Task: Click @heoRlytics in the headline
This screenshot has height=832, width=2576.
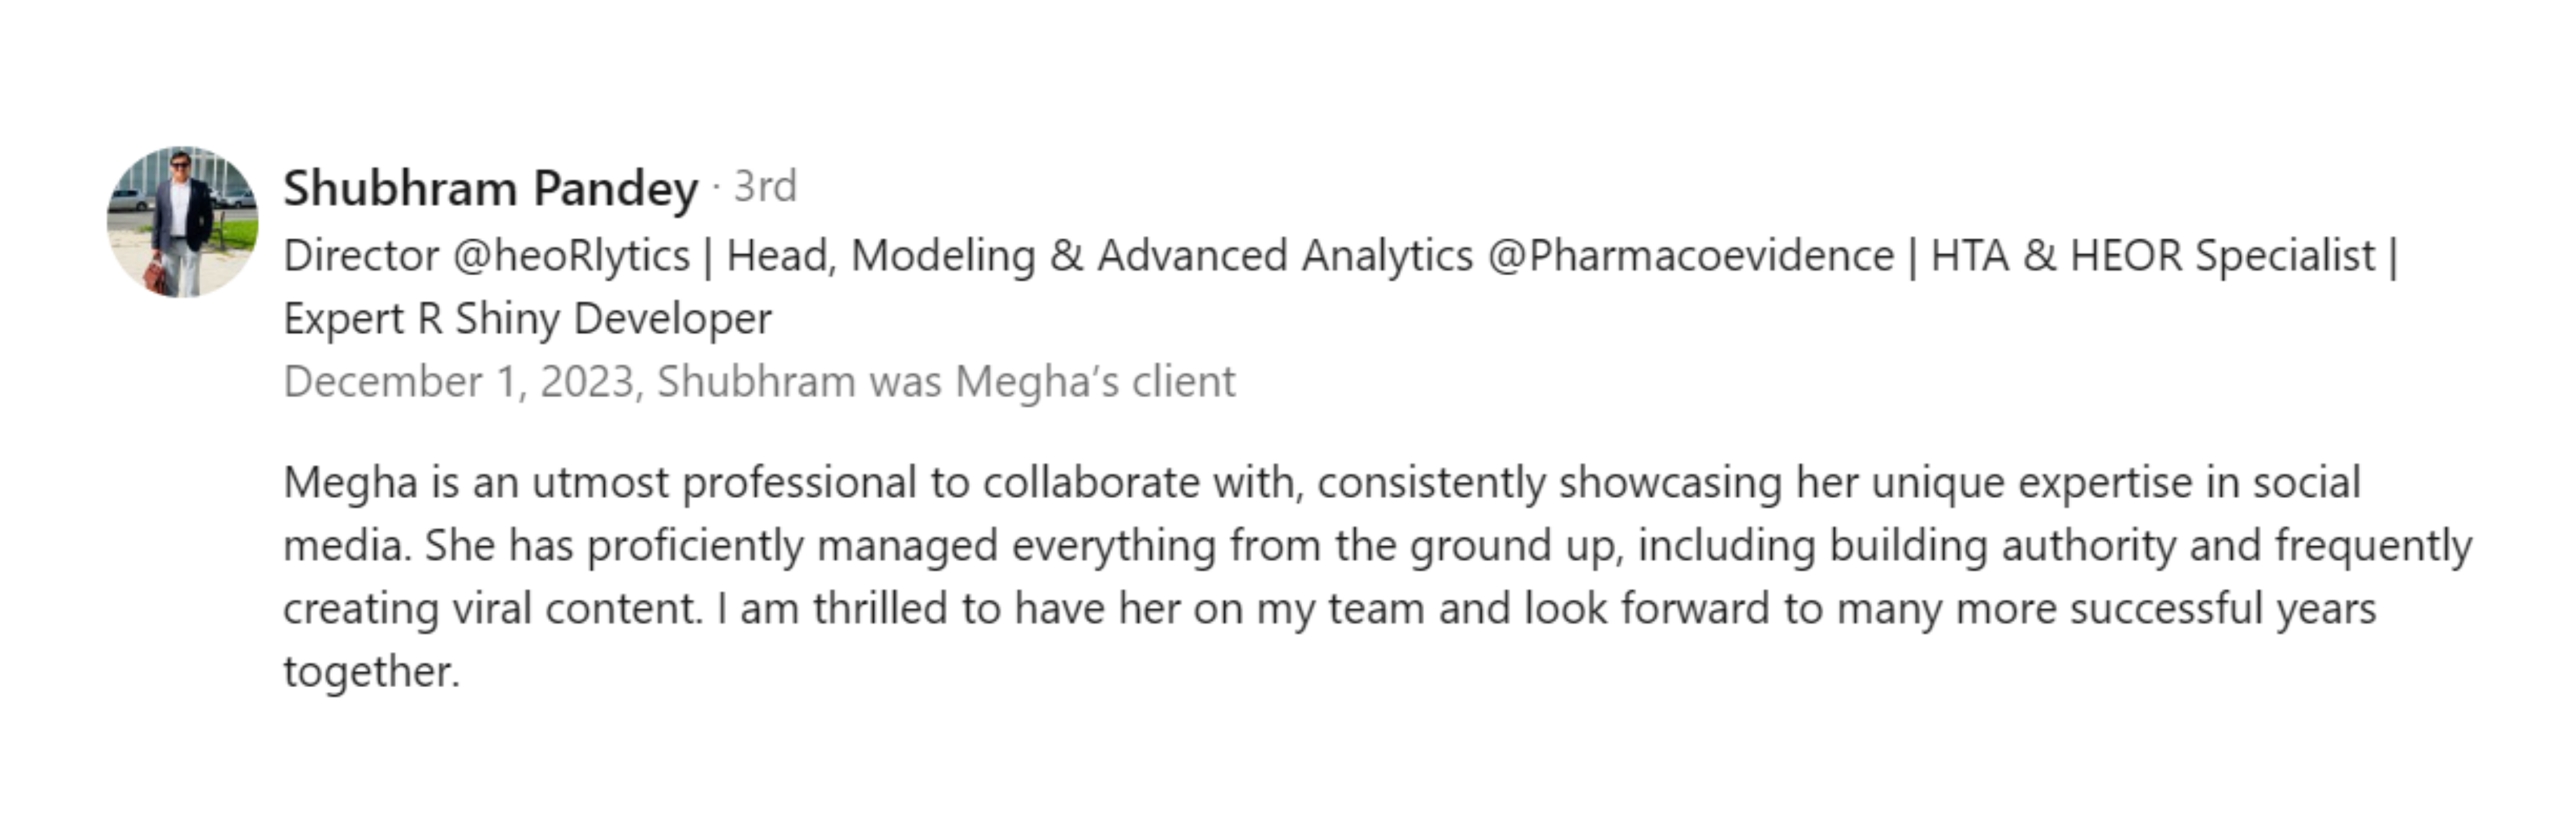Action: (571, 256)
